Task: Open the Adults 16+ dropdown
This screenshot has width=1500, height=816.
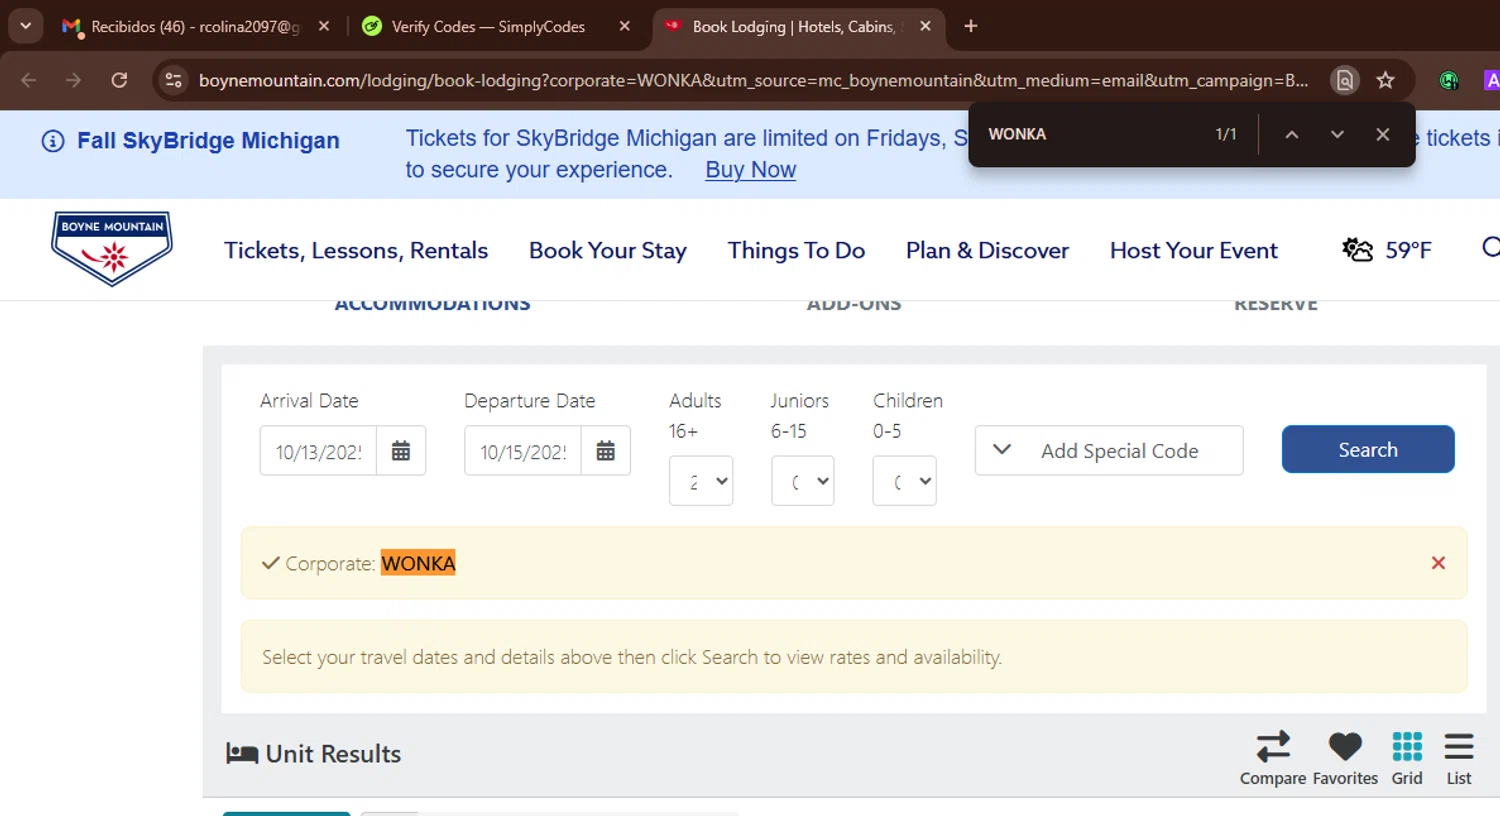Action: coord(701,481)
